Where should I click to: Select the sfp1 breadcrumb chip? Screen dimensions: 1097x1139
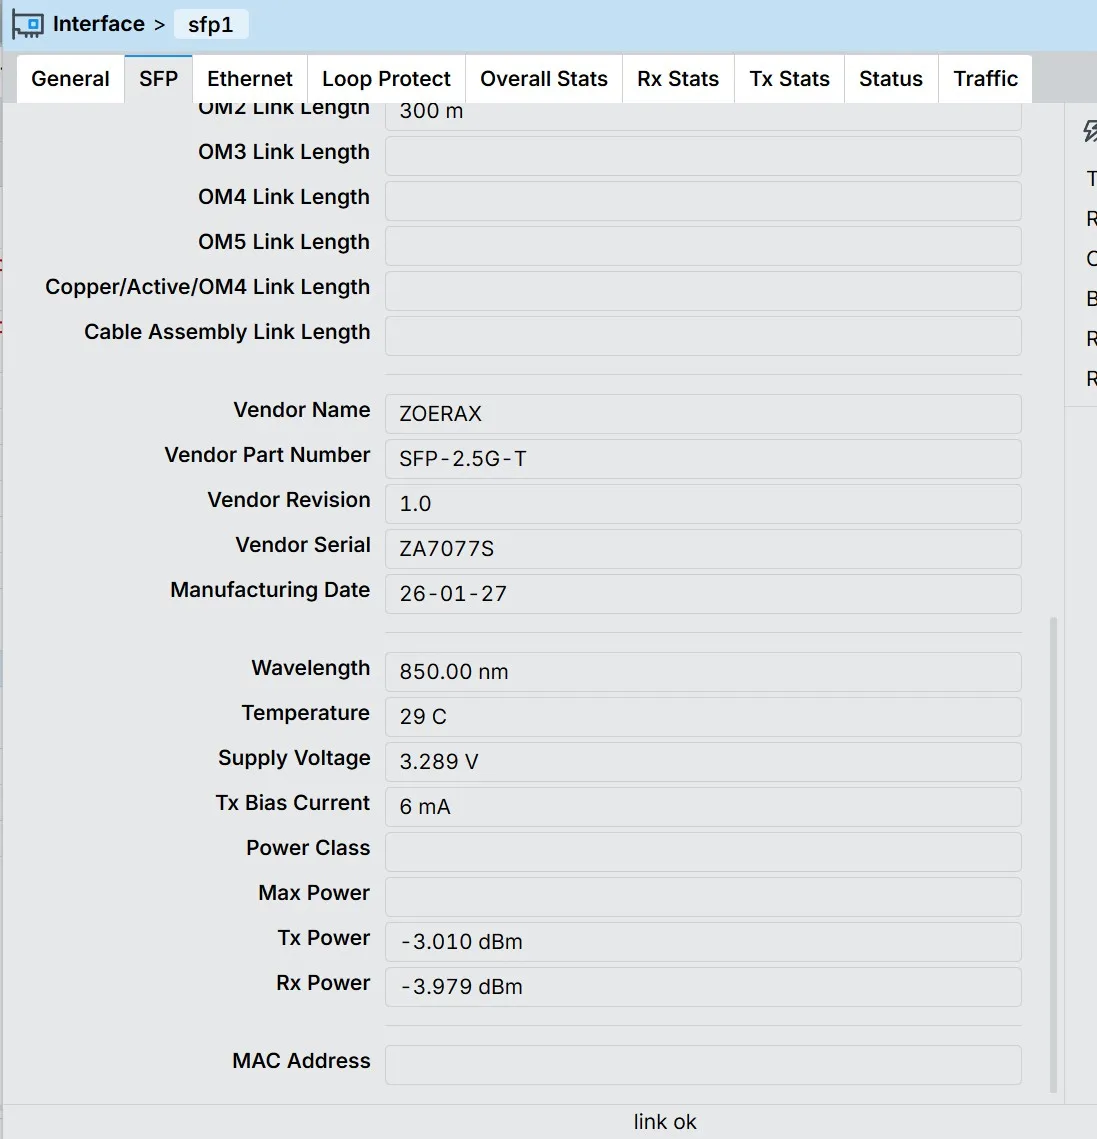(211, 25)
